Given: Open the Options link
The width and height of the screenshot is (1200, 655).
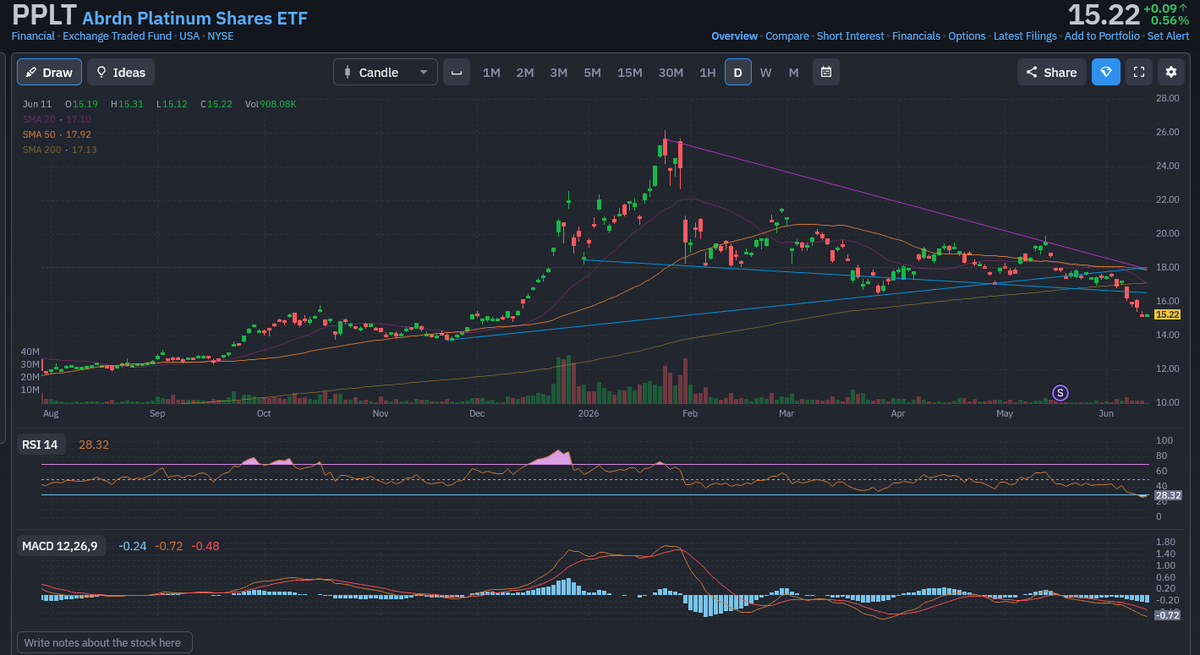Looking at the screenshot, I should 967,36.
